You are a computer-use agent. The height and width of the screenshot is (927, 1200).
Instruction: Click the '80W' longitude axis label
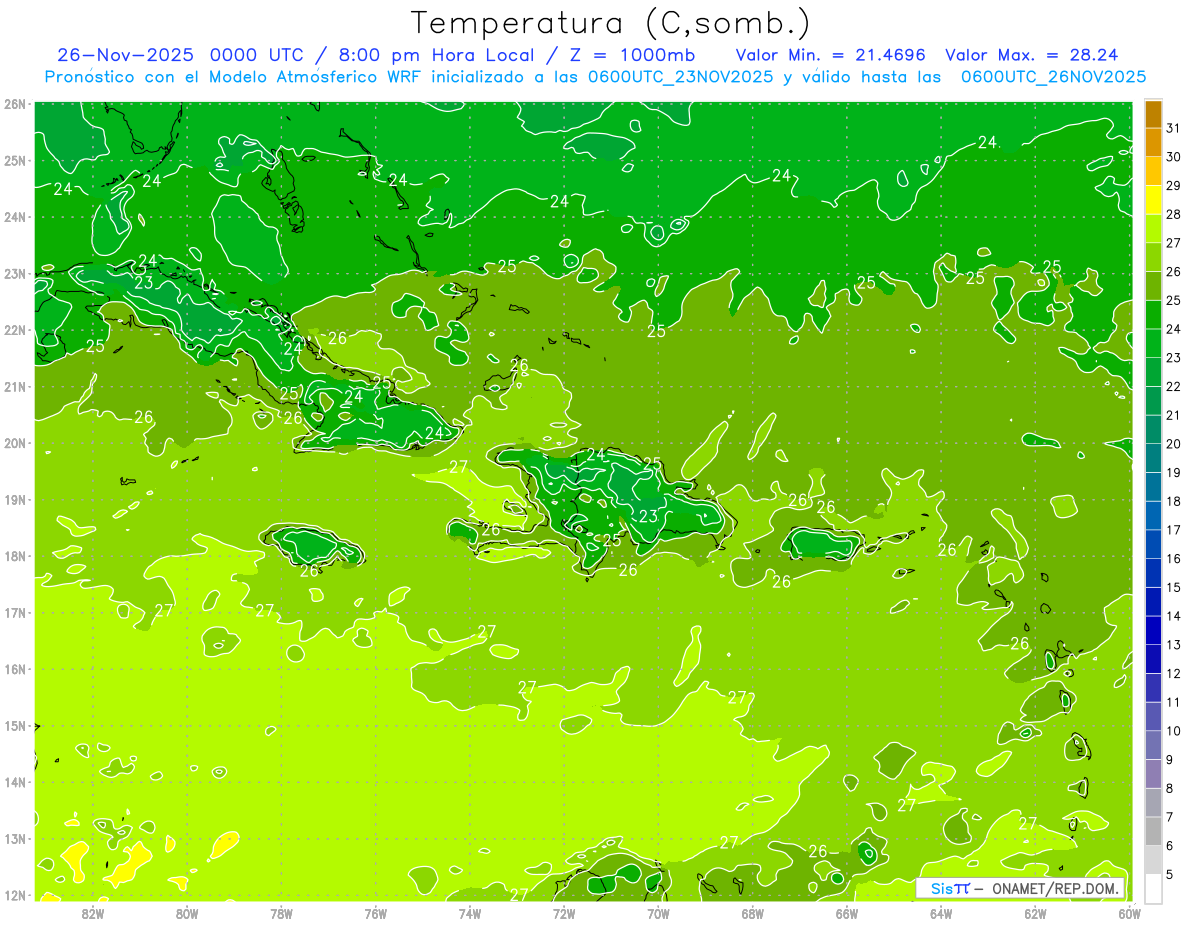tap(187, 914)
